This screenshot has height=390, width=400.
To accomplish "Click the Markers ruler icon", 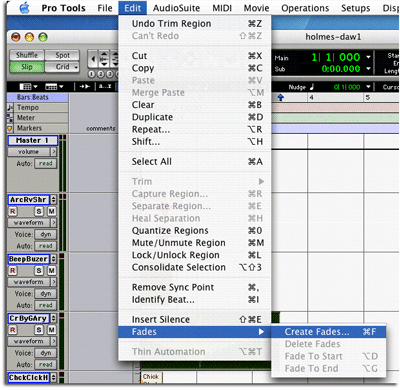I will point(10,128).
